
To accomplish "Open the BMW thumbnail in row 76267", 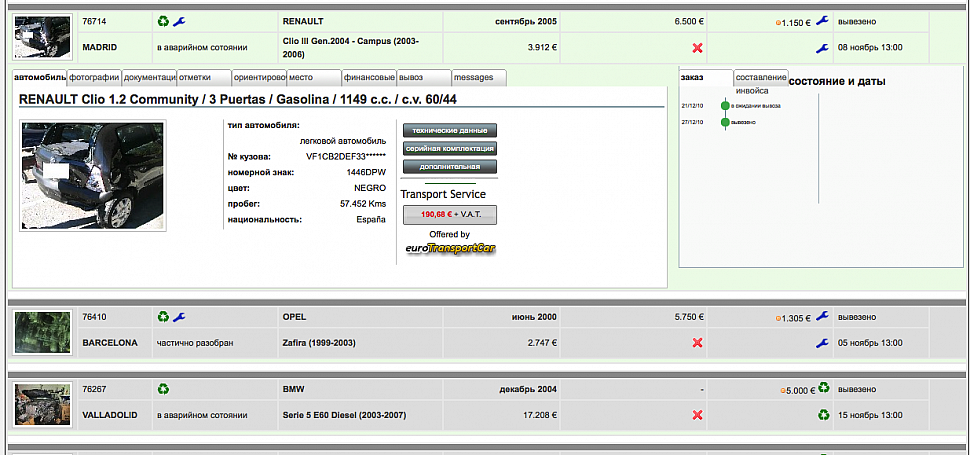I will [x=43, y=405].
